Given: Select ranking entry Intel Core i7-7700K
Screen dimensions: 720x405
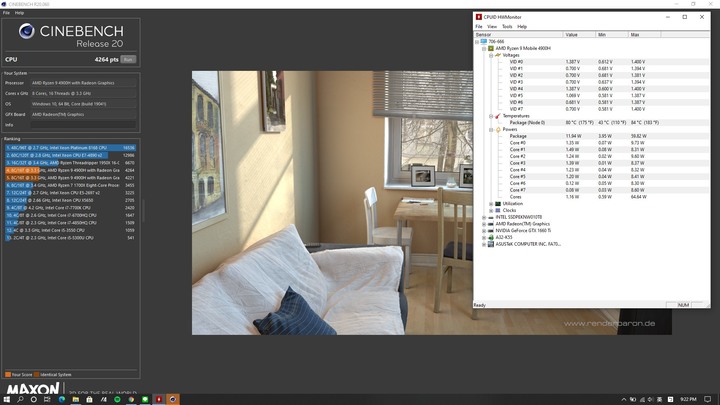Looking at the screenshot, I should click(70, 208).
